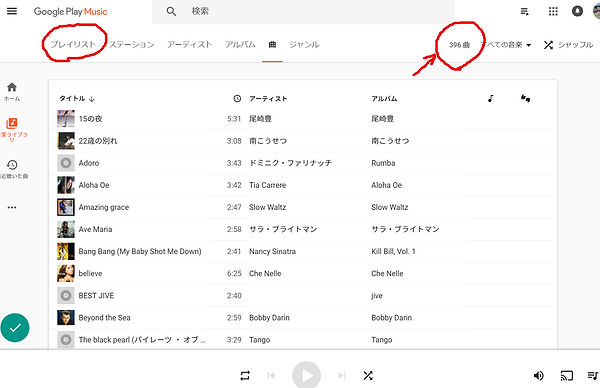Click the volume speaker icon
Screen dimensions: 600x388
(538, 376)
